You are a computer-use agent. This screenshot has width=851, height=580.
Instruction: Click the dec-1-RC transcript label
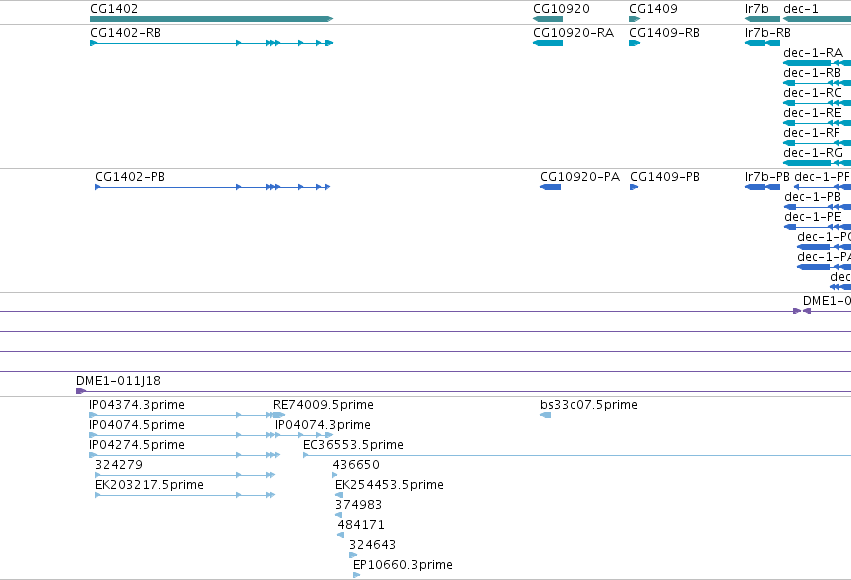coord(812,93)
